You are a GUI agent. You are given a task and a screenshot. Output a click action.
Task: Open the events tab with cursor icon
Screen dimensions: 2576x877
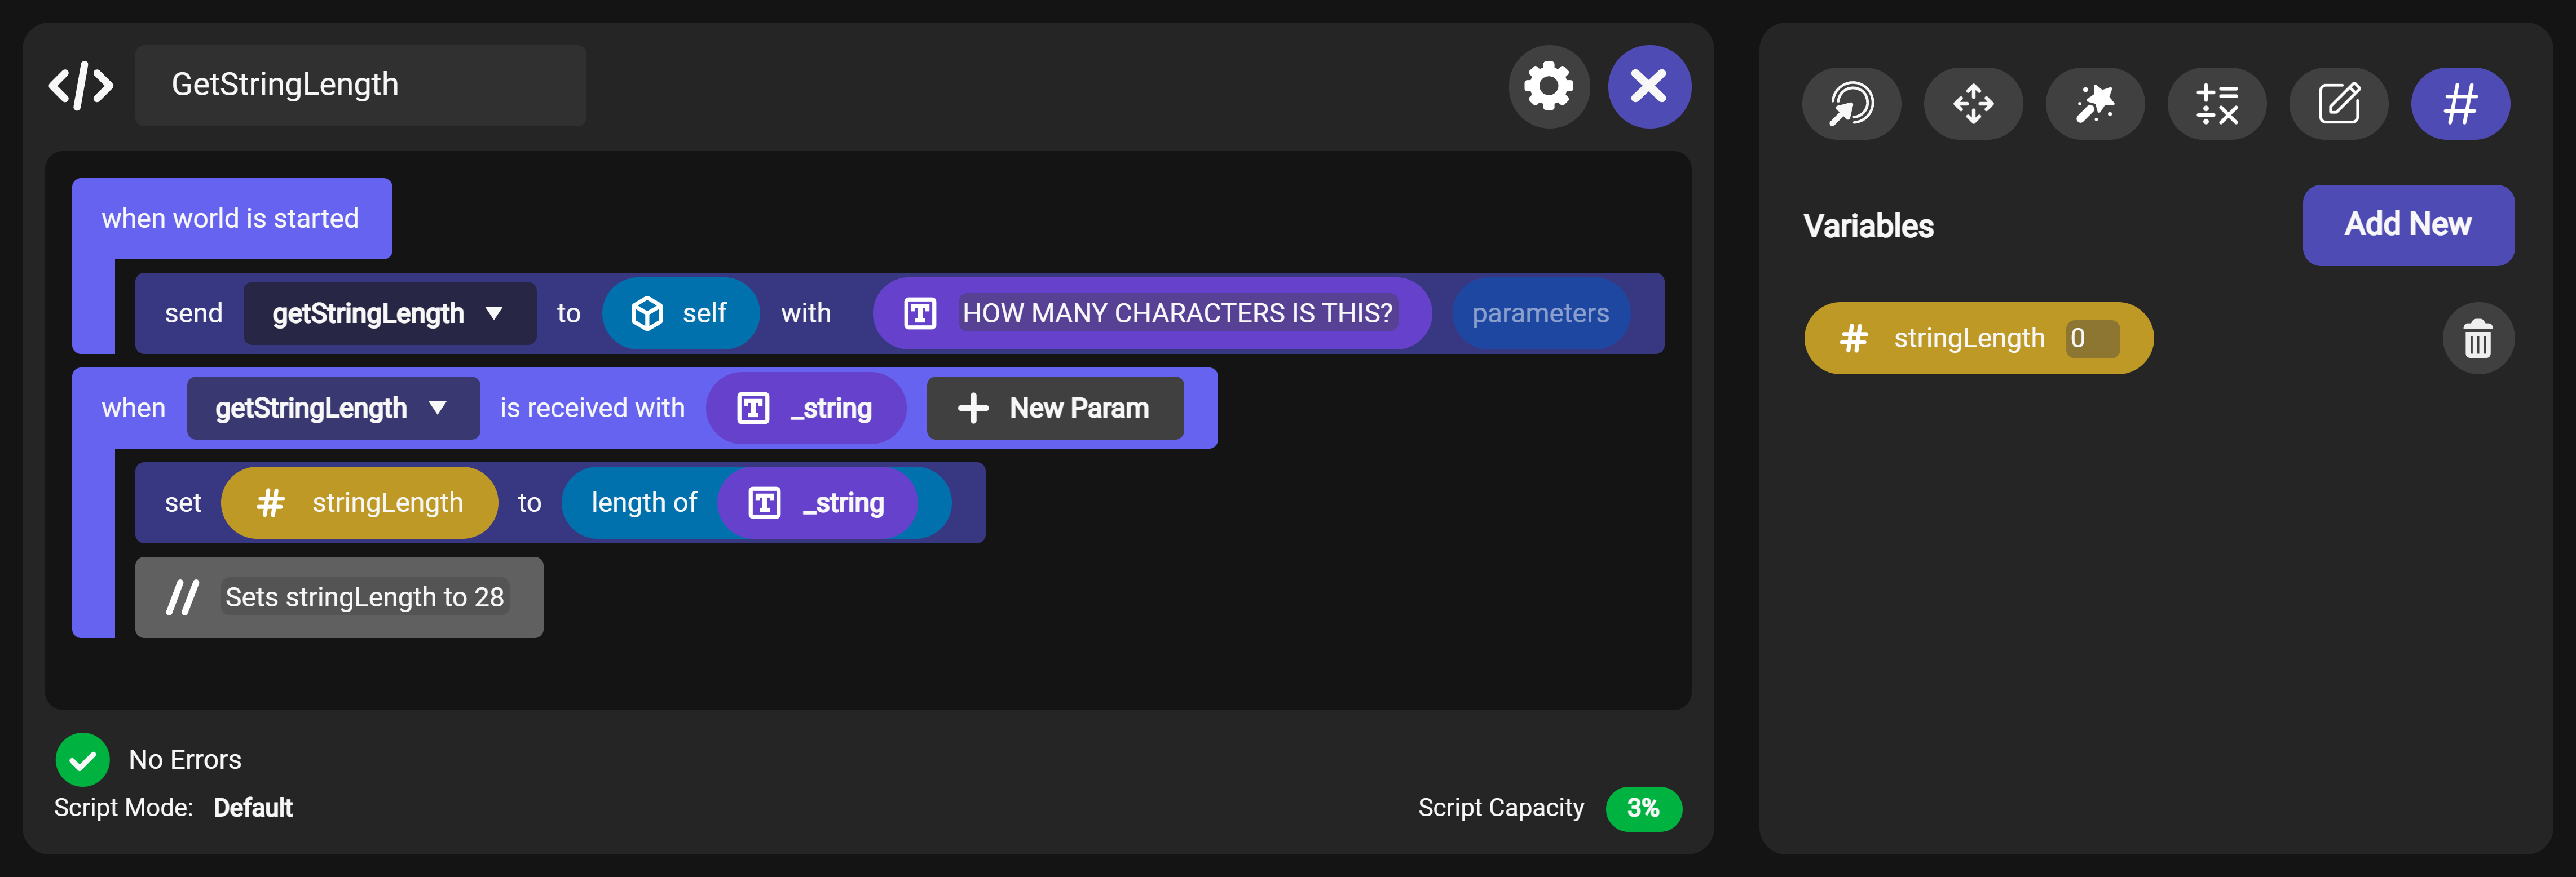coord(1851,104)
